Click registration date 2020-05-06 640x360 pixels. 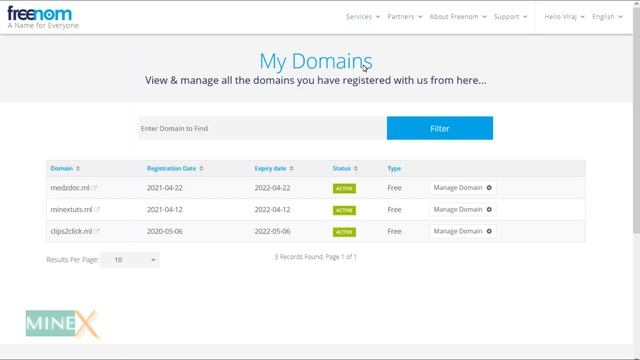(165, 231)
